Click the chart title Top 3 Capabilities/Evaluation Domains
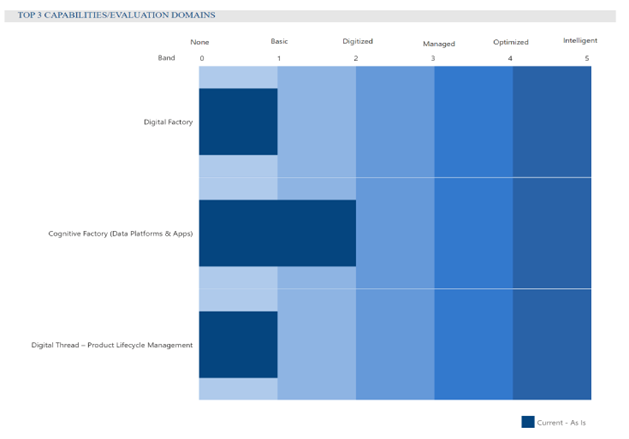 click(116, 15)
